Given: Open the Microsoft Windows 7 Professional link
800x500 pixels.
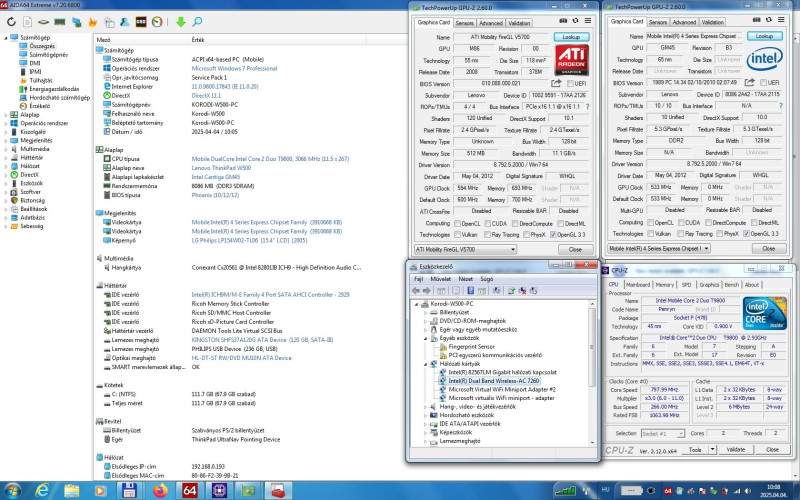Looking at the screenshot, I should [x=234, y=68].
